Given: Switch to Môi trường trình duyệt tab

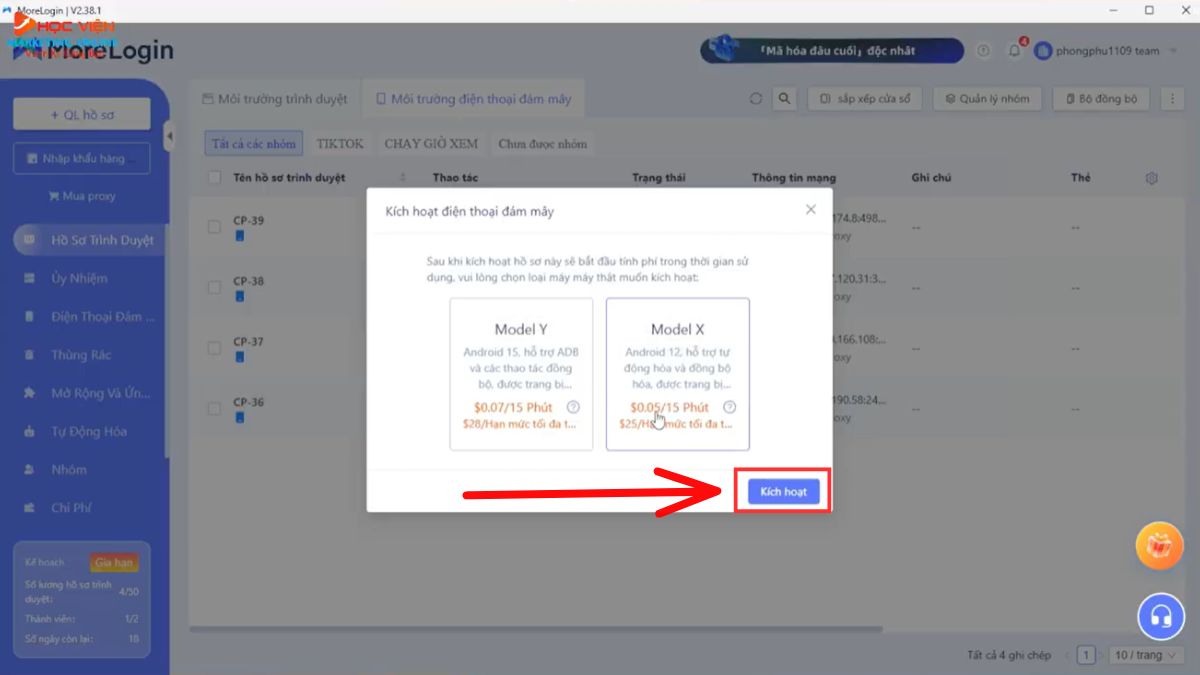Looking at the screenshot, I should 275,99.
